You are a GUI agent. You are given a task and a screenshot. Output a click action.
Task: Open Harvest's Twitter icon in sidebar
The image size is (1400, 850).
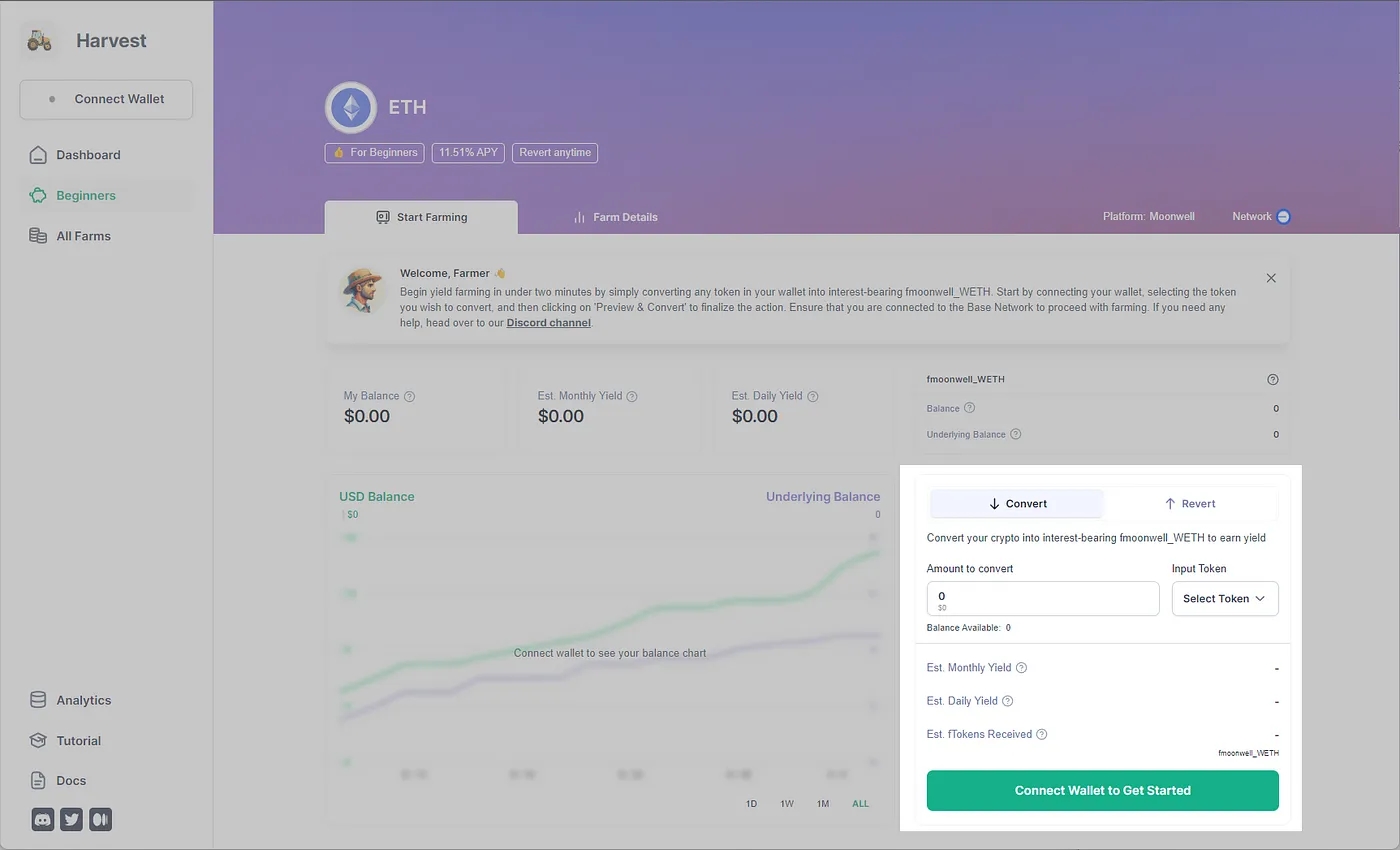click(x=71, y=819)
